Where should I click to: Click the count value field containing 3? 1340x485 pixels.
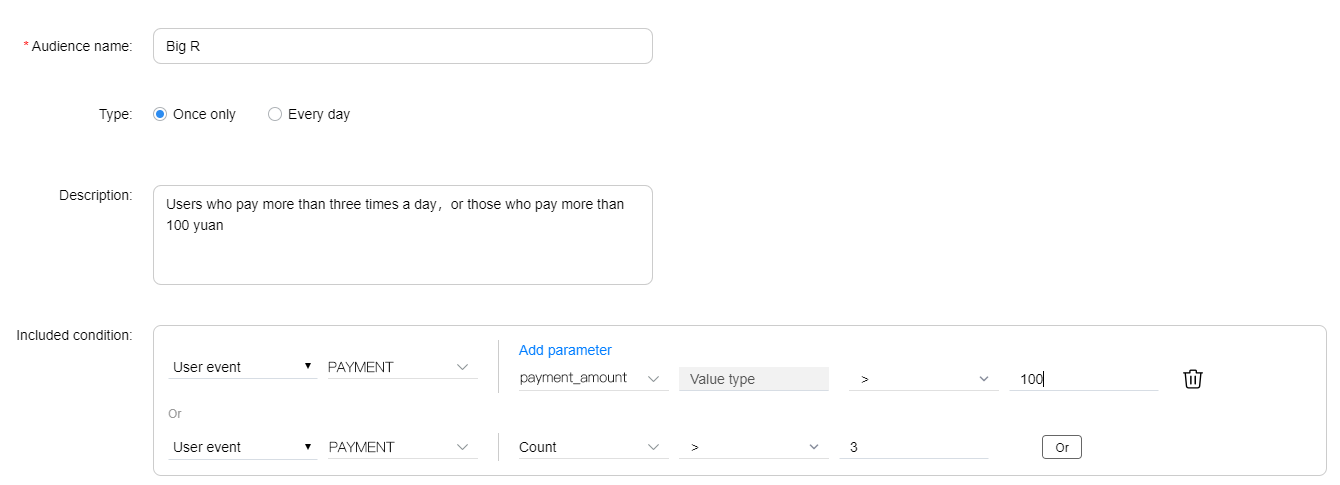[x=913, y=447]
